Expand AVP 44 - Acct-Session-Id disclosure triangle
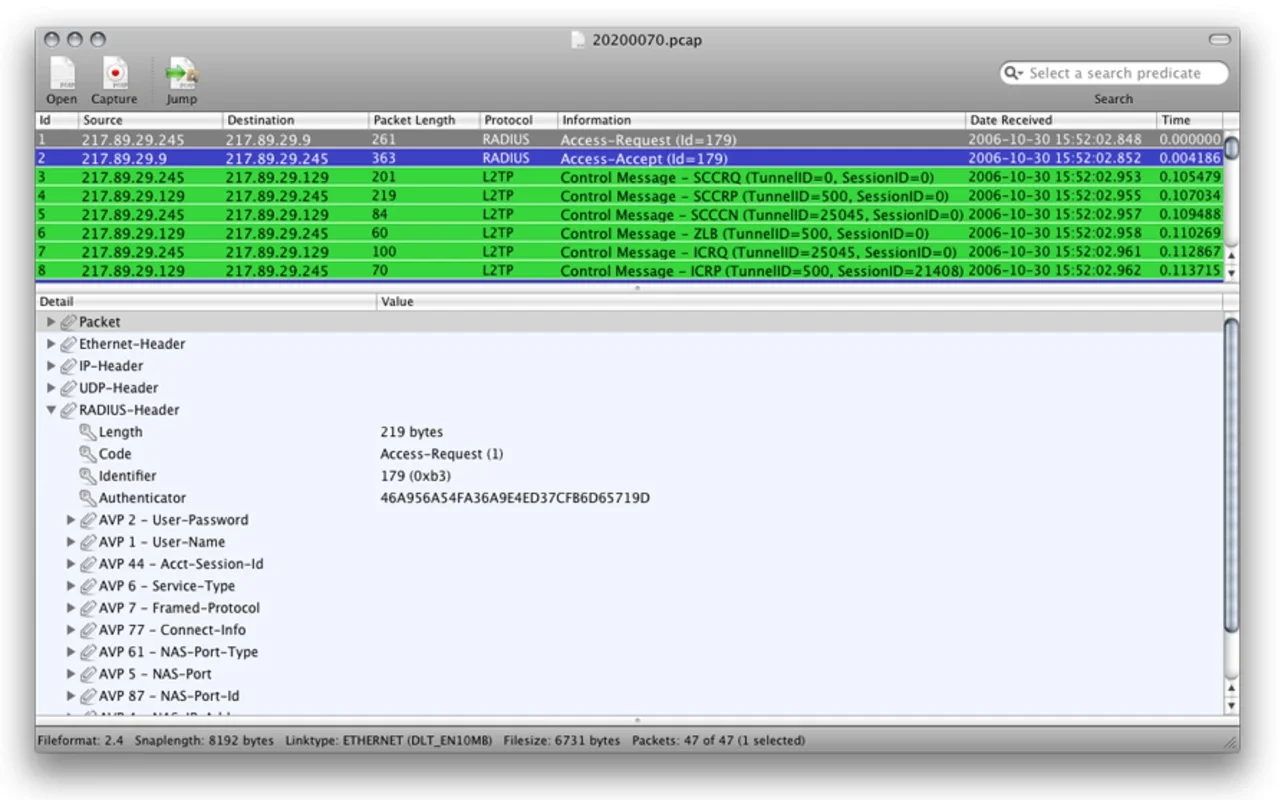 [71, 564]
